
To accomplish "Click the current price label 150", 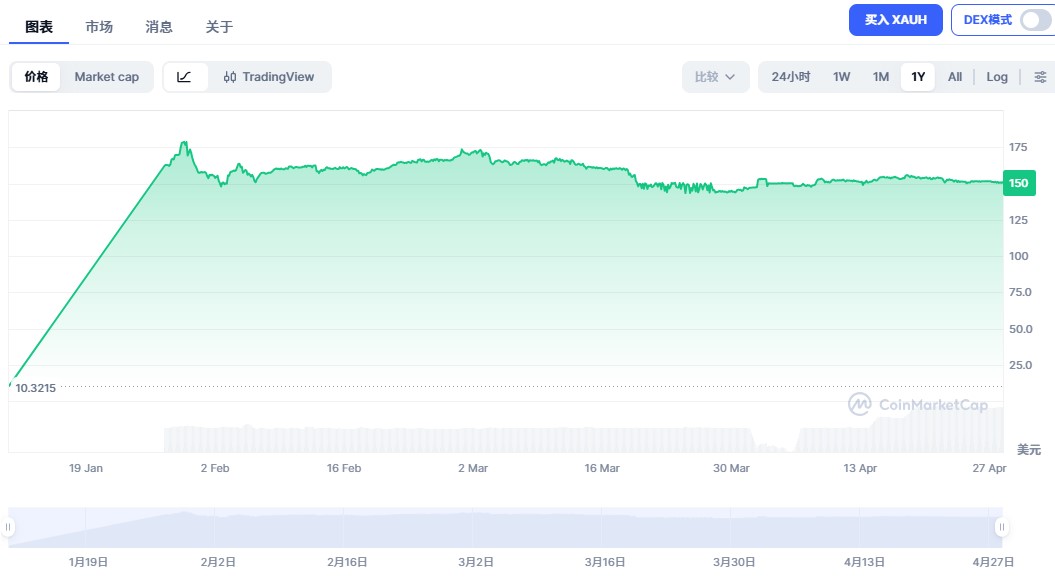I will point(1019,183).
